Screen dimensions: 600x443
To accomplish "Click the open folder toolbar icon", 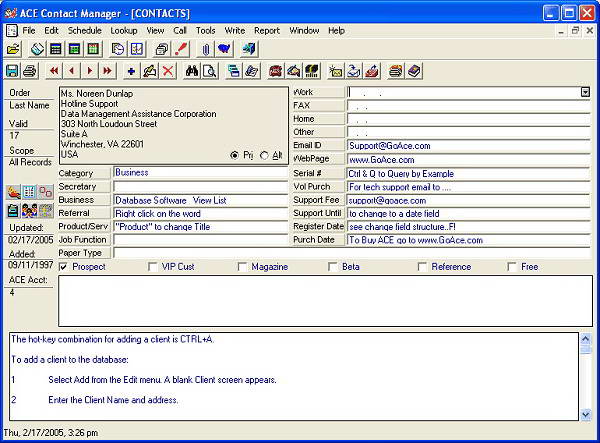I will [x=13, y=49].
